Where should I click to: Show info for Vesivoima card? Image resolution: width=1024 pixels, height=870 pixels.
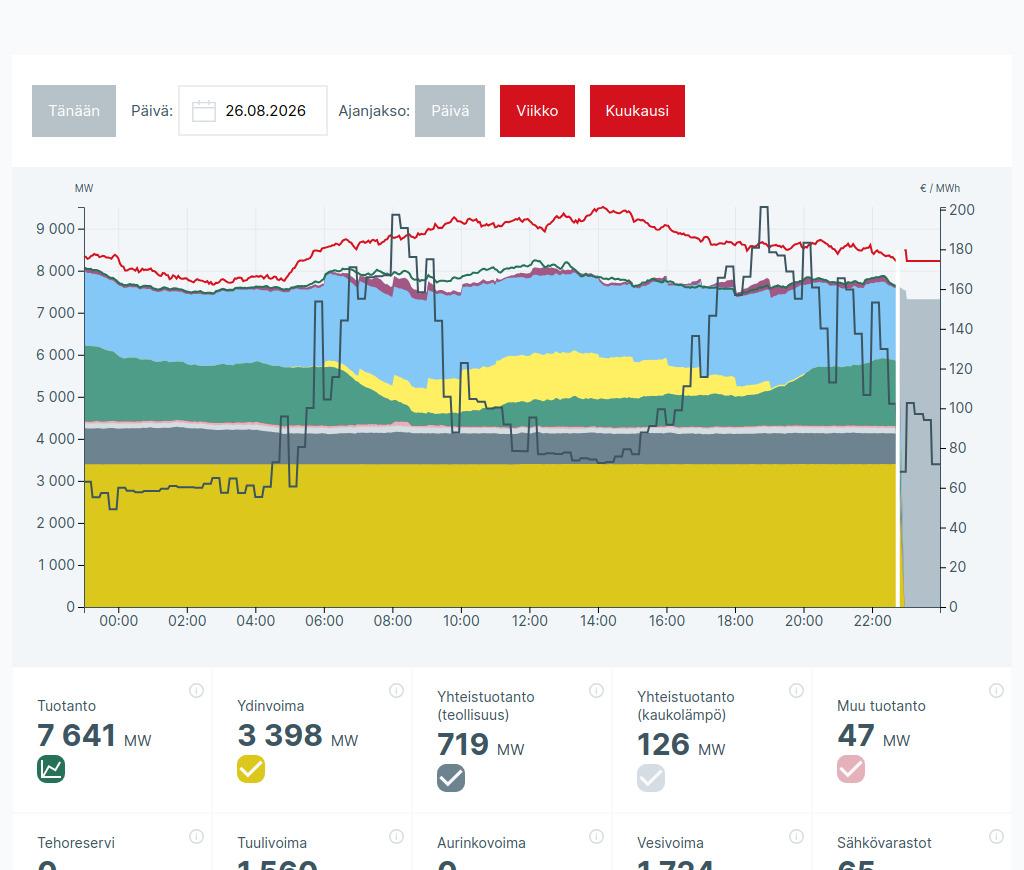click(795, 837)
